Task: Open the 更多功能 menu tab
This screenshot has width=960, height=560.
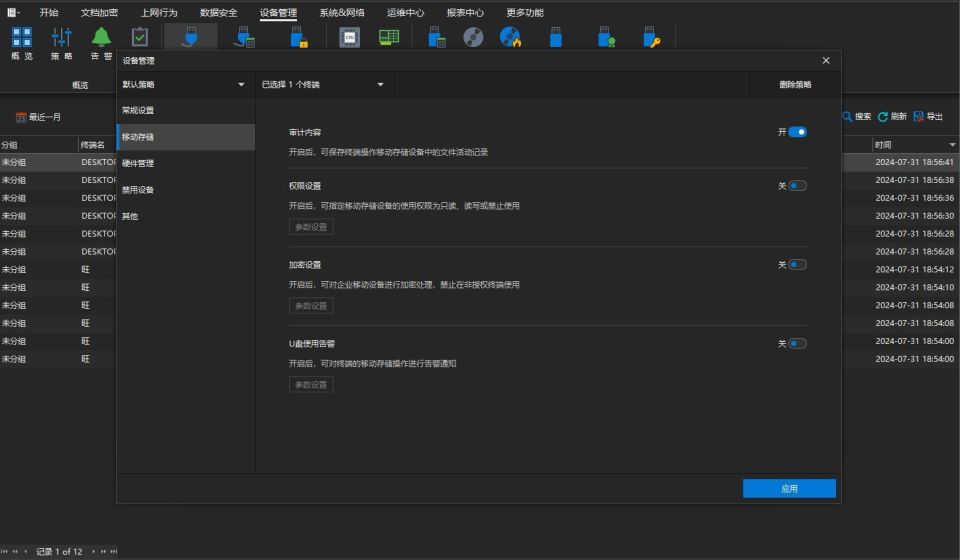Action: 525,12
